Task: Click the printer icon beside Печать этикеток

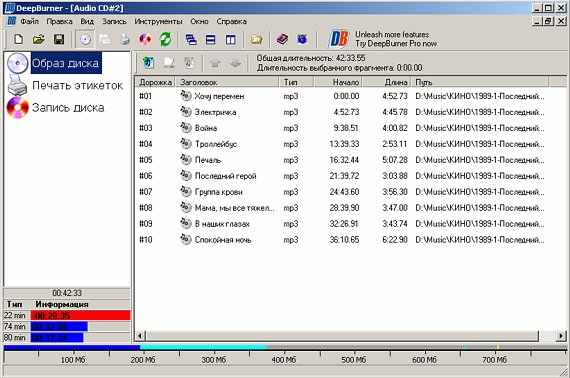Action: coord(17,85)
